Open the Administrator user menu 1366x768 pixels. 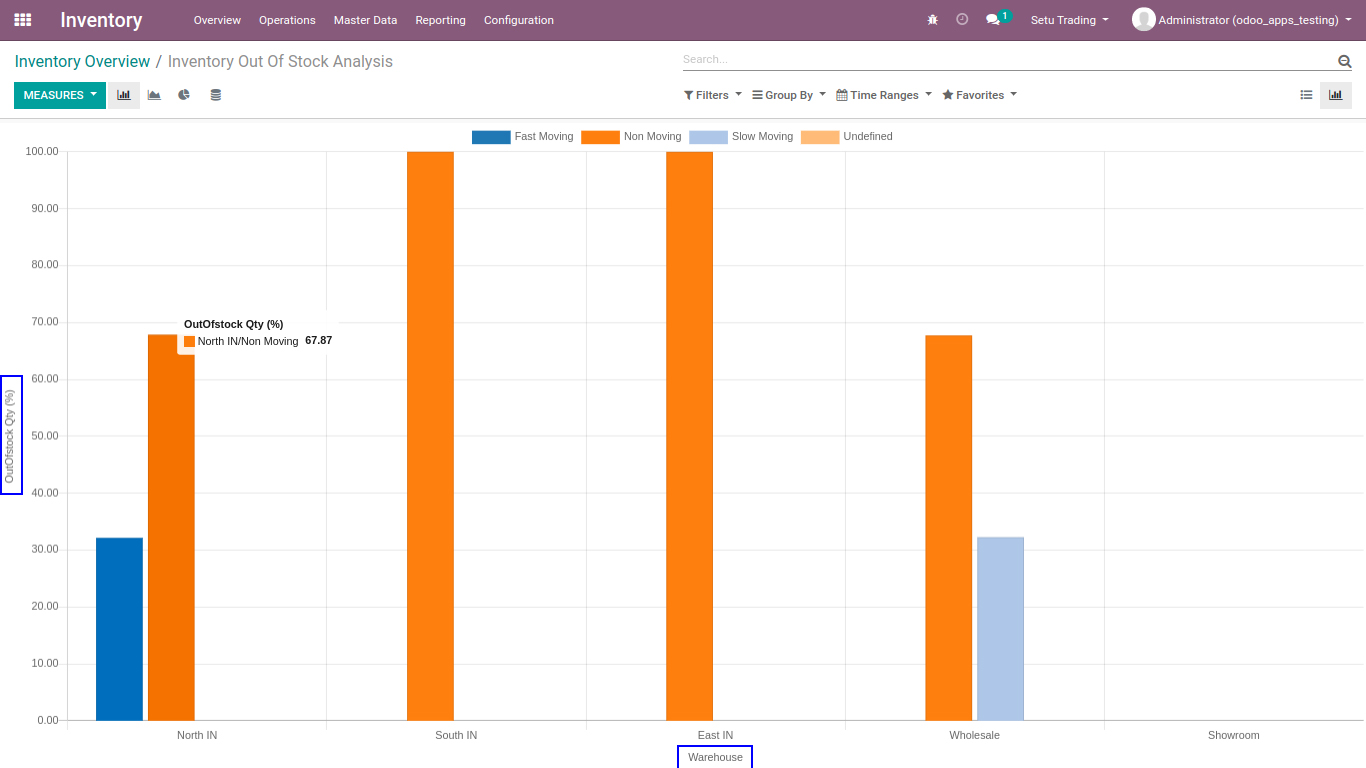pos(1242,20)
